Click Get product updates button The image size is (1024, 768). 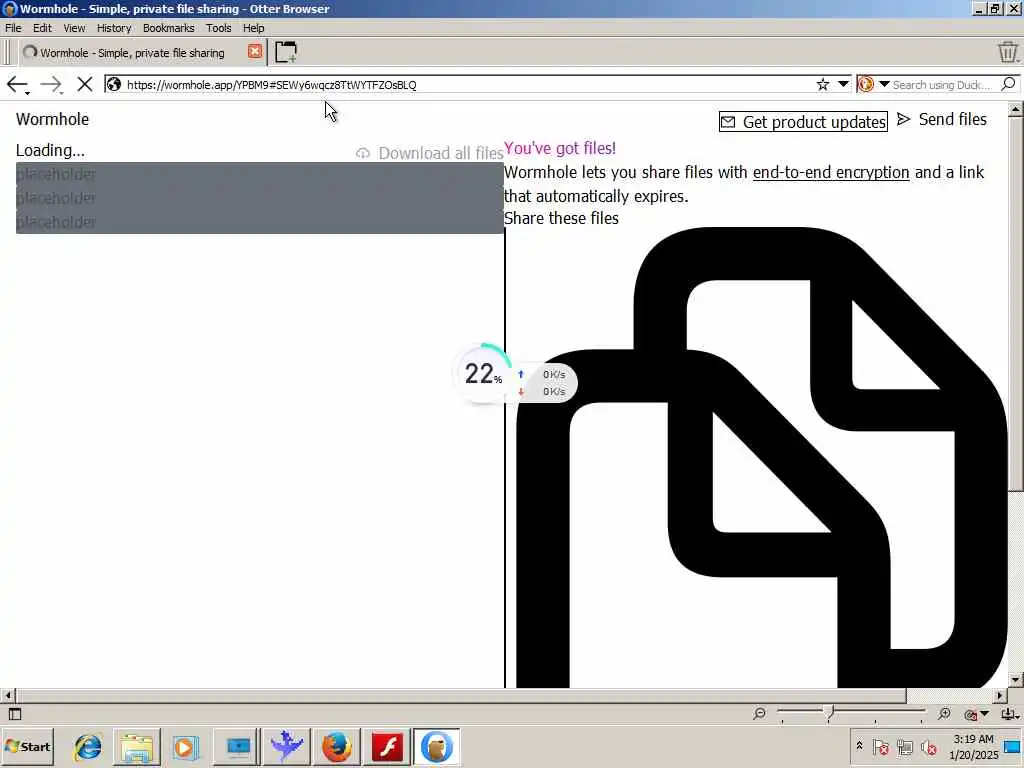(x=803, y=121)
